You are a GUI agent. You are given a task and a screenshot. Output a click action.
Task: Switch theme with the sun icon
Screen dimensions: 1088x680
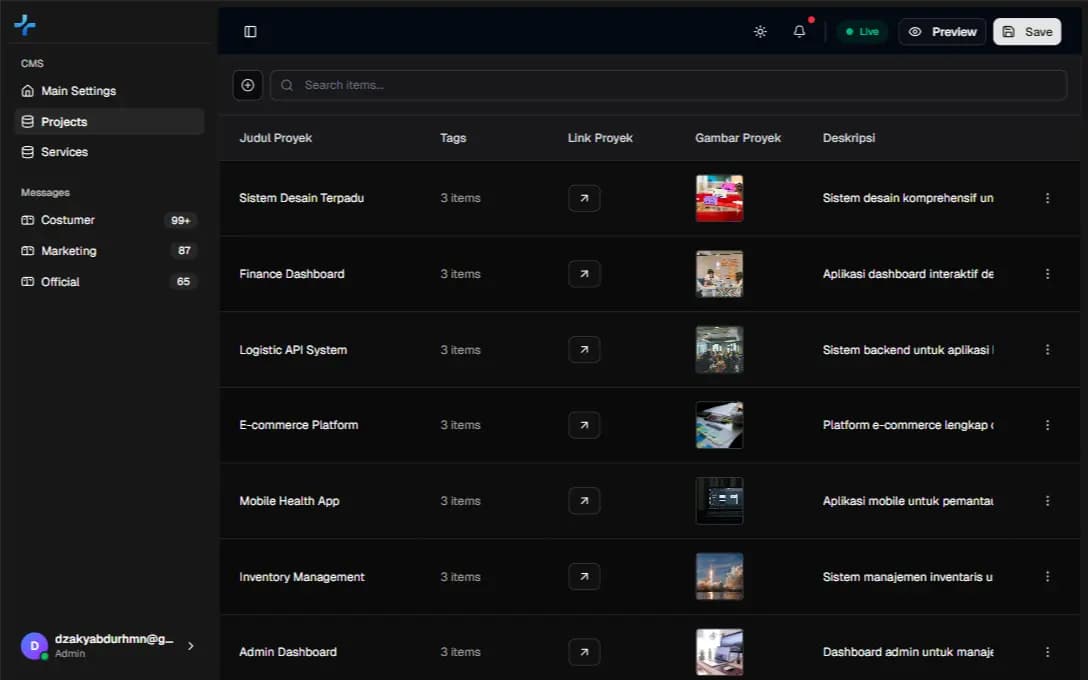point(760,32)
